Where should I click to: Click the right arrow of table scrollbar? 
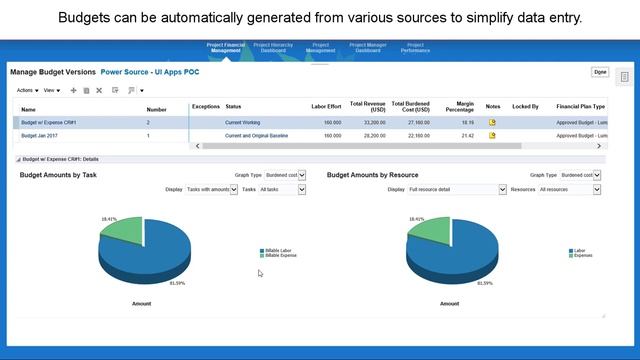click(x=599, y=146)
